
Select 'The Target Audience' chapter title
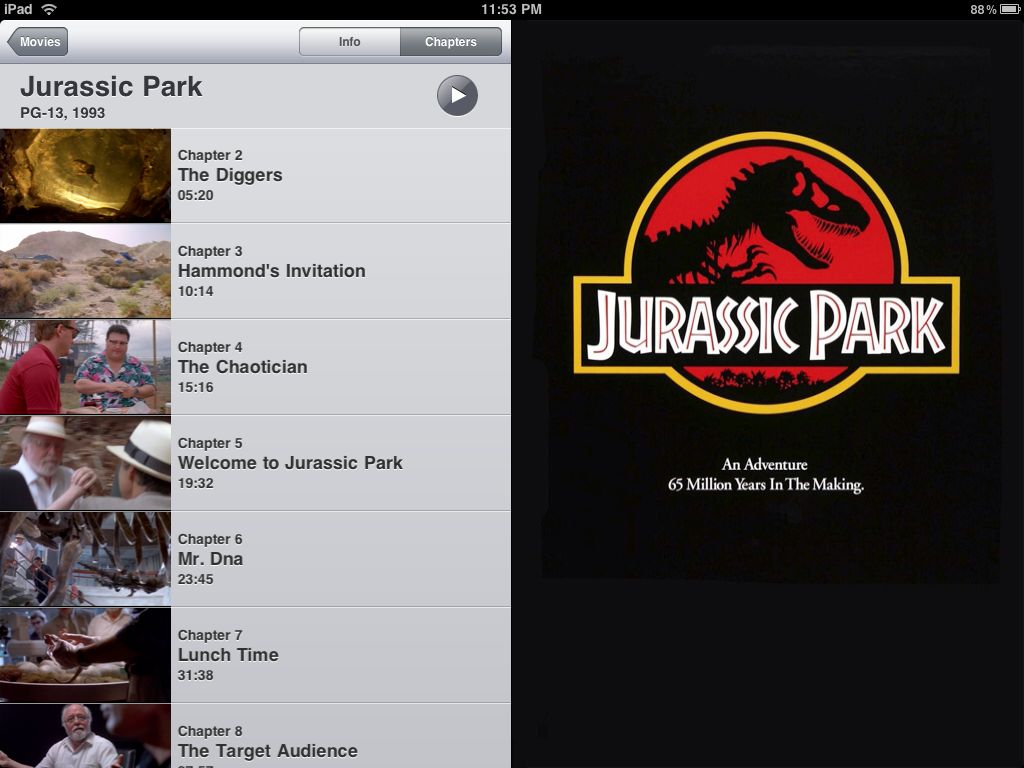[x=268, y=751]
